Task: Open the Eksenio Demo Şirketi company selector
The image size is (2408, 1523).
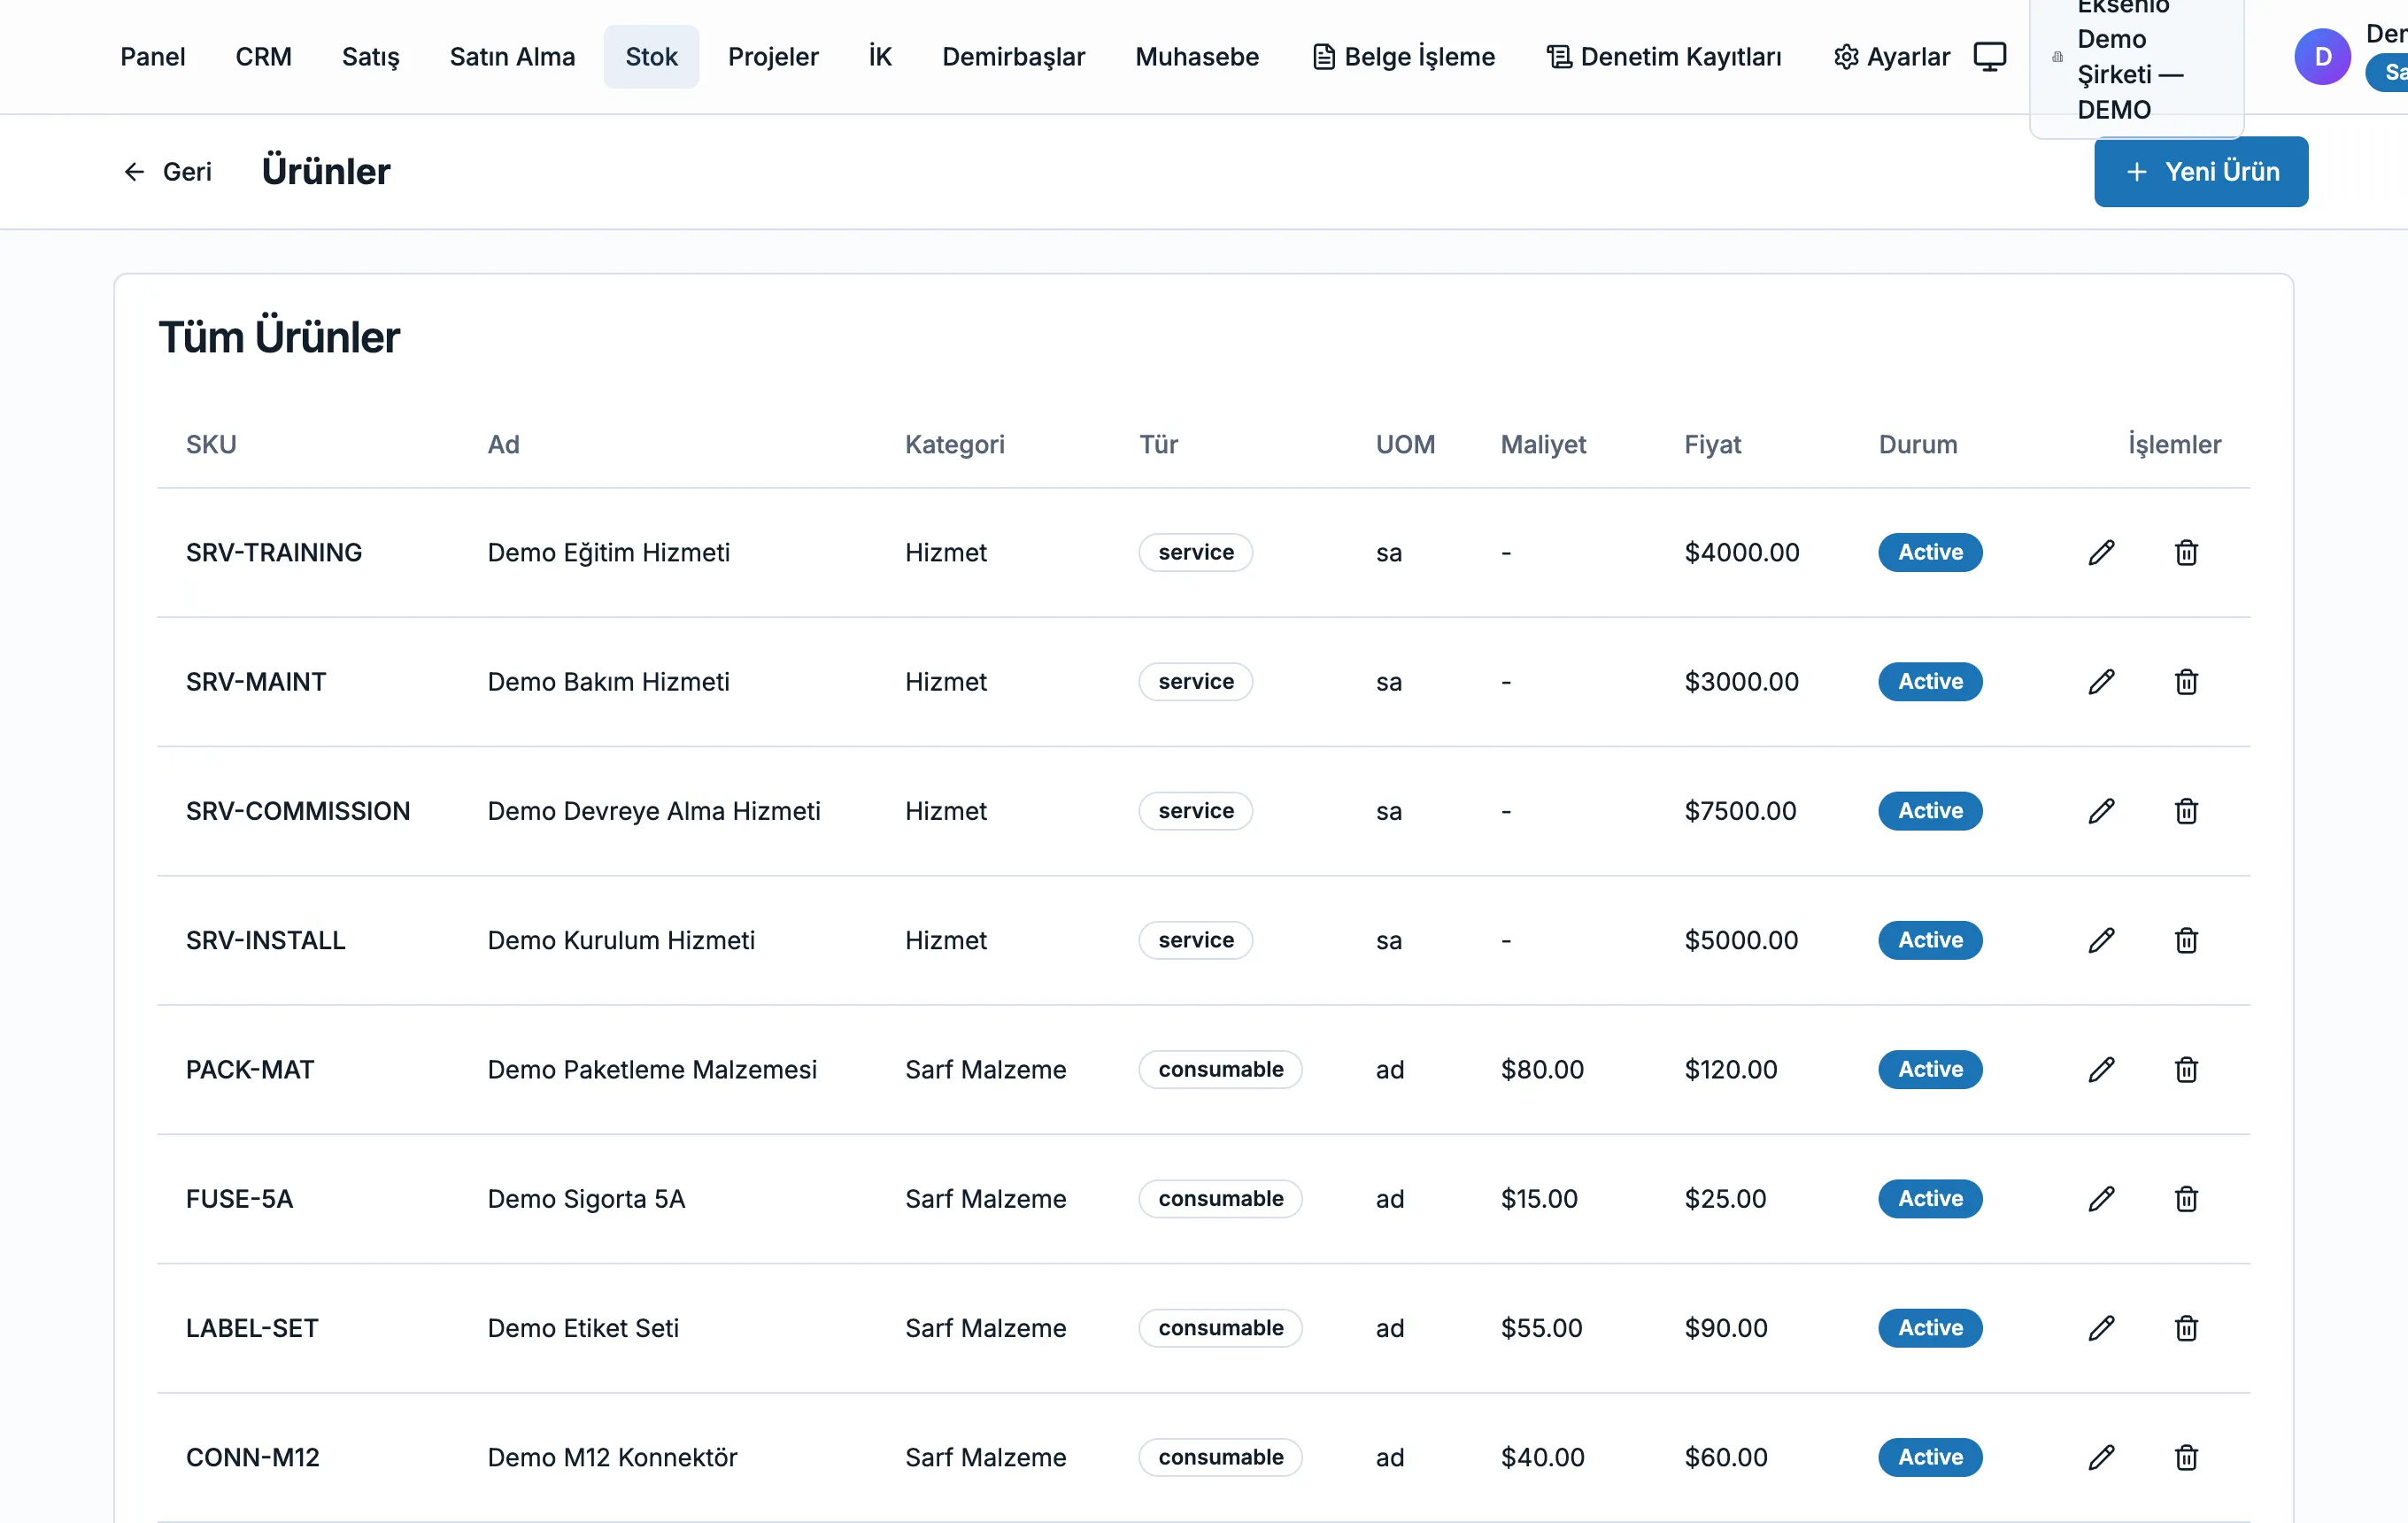Action: point(2136,60)
